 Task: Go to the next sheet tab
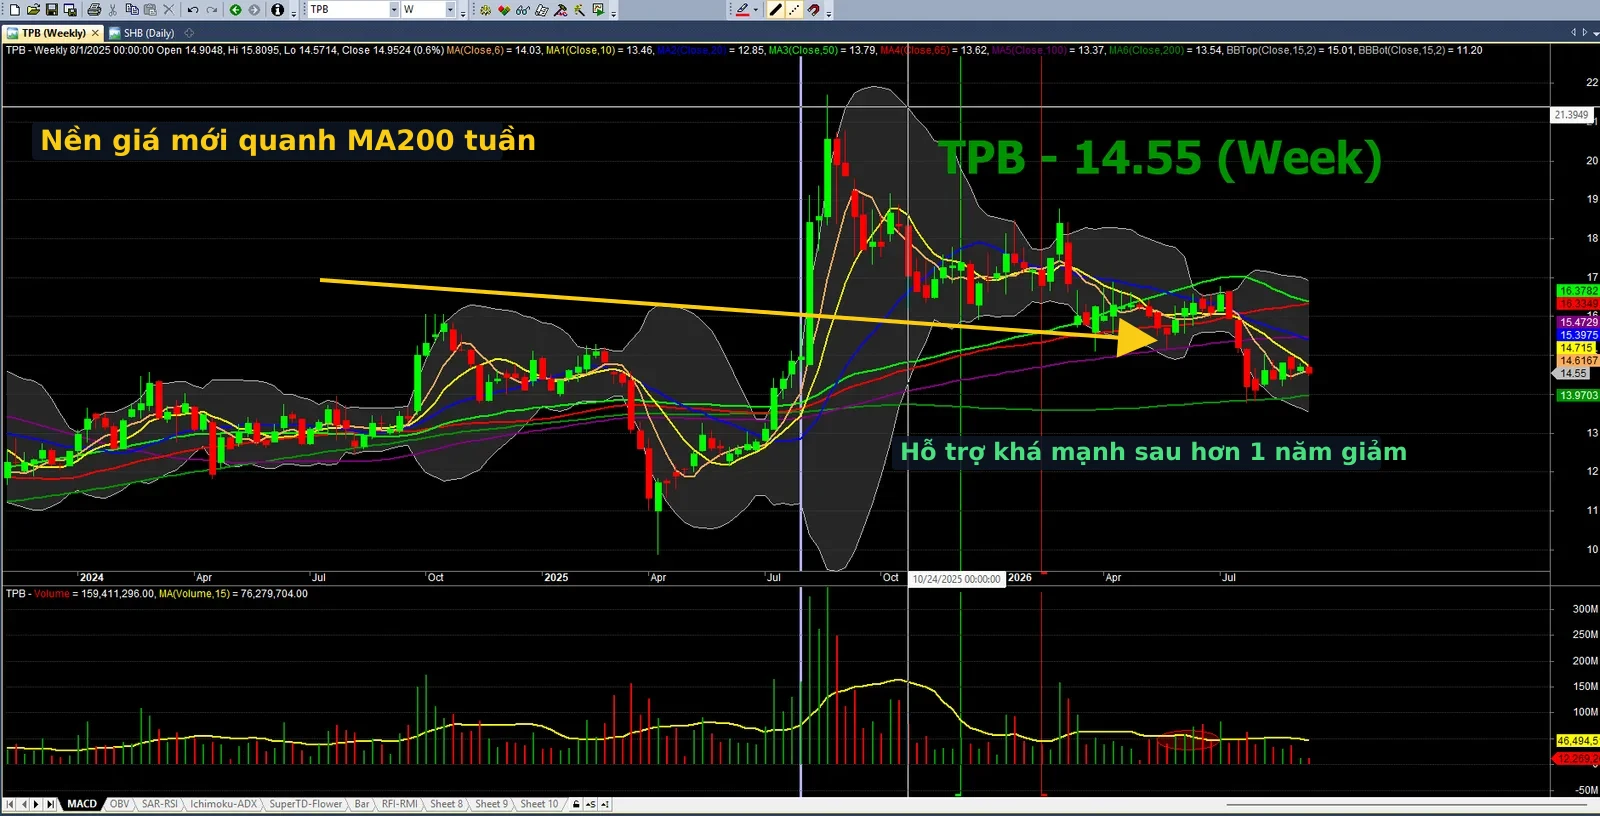[37, 804]
